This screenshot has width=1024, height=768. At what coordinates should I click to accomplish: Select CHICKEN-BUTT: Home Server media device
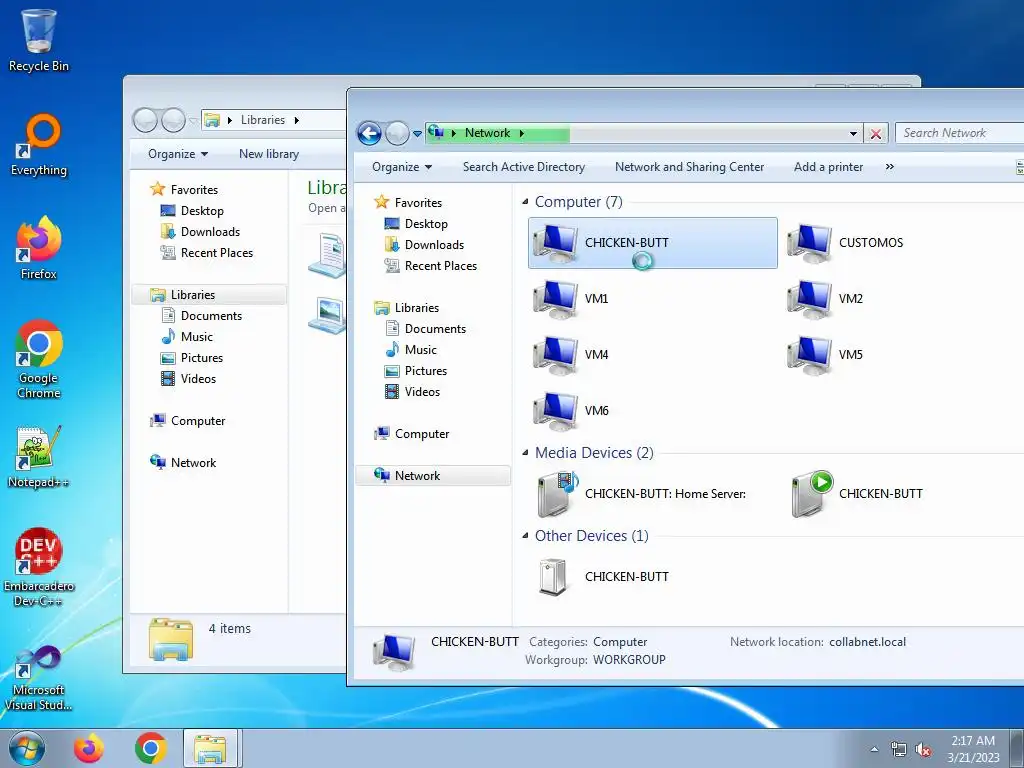[x=640, y=494]
